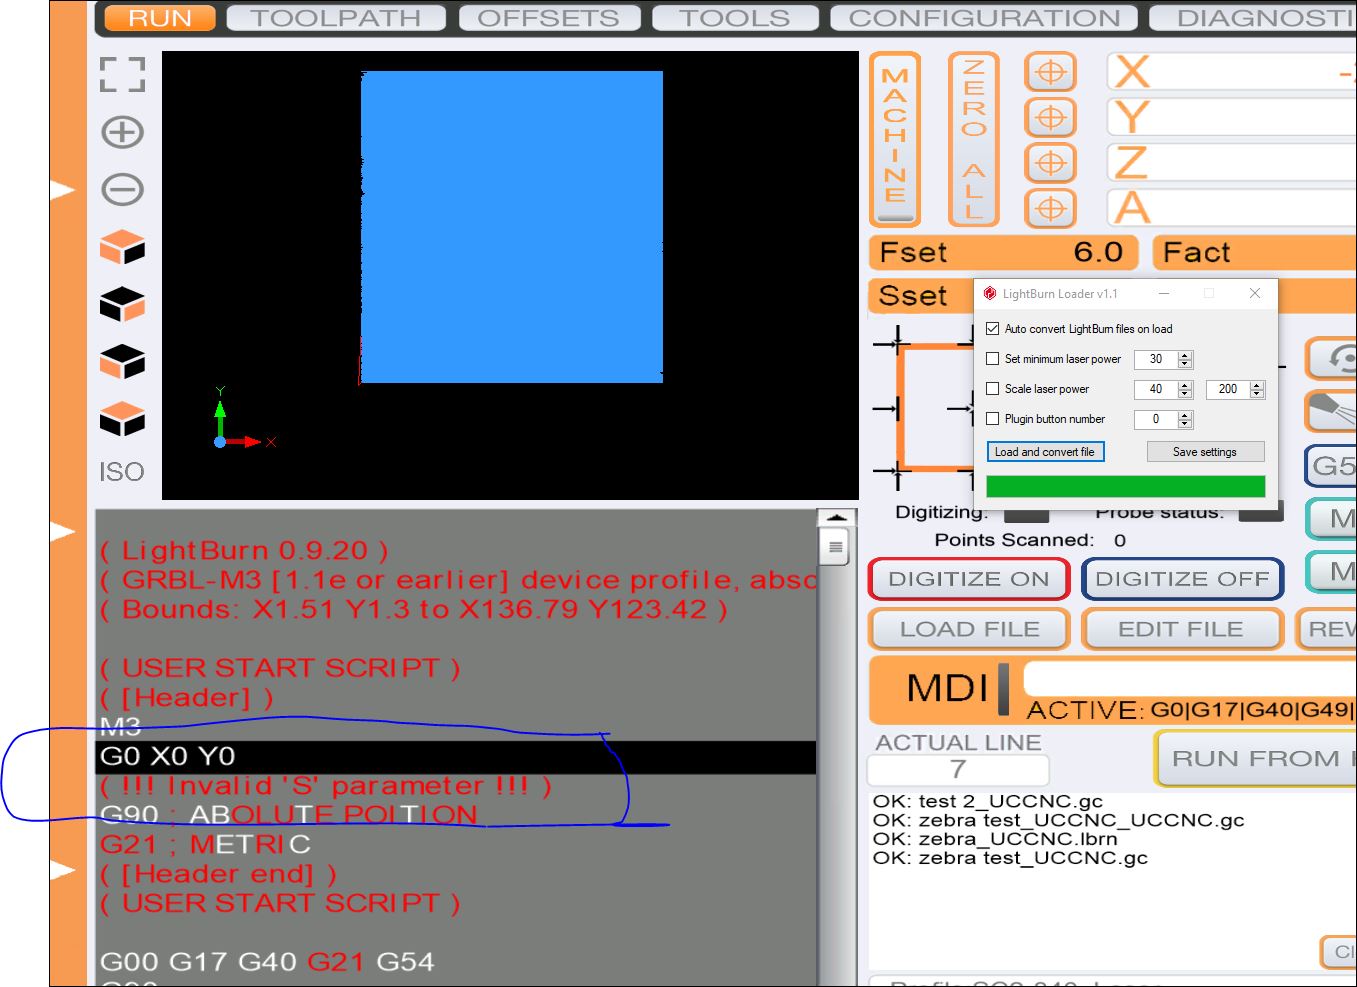
Task: Click the Fset feed value 6.0 field
Action: [x=1003, y=252]
